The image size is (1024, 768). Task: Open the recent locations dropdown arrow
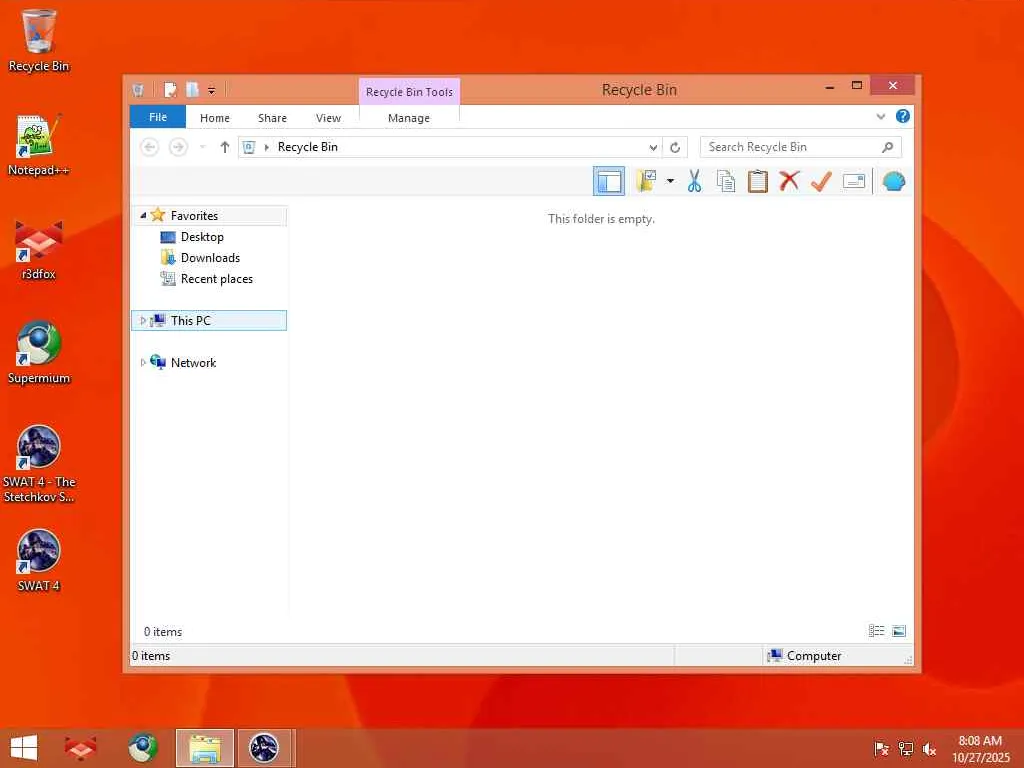[202, 147]
